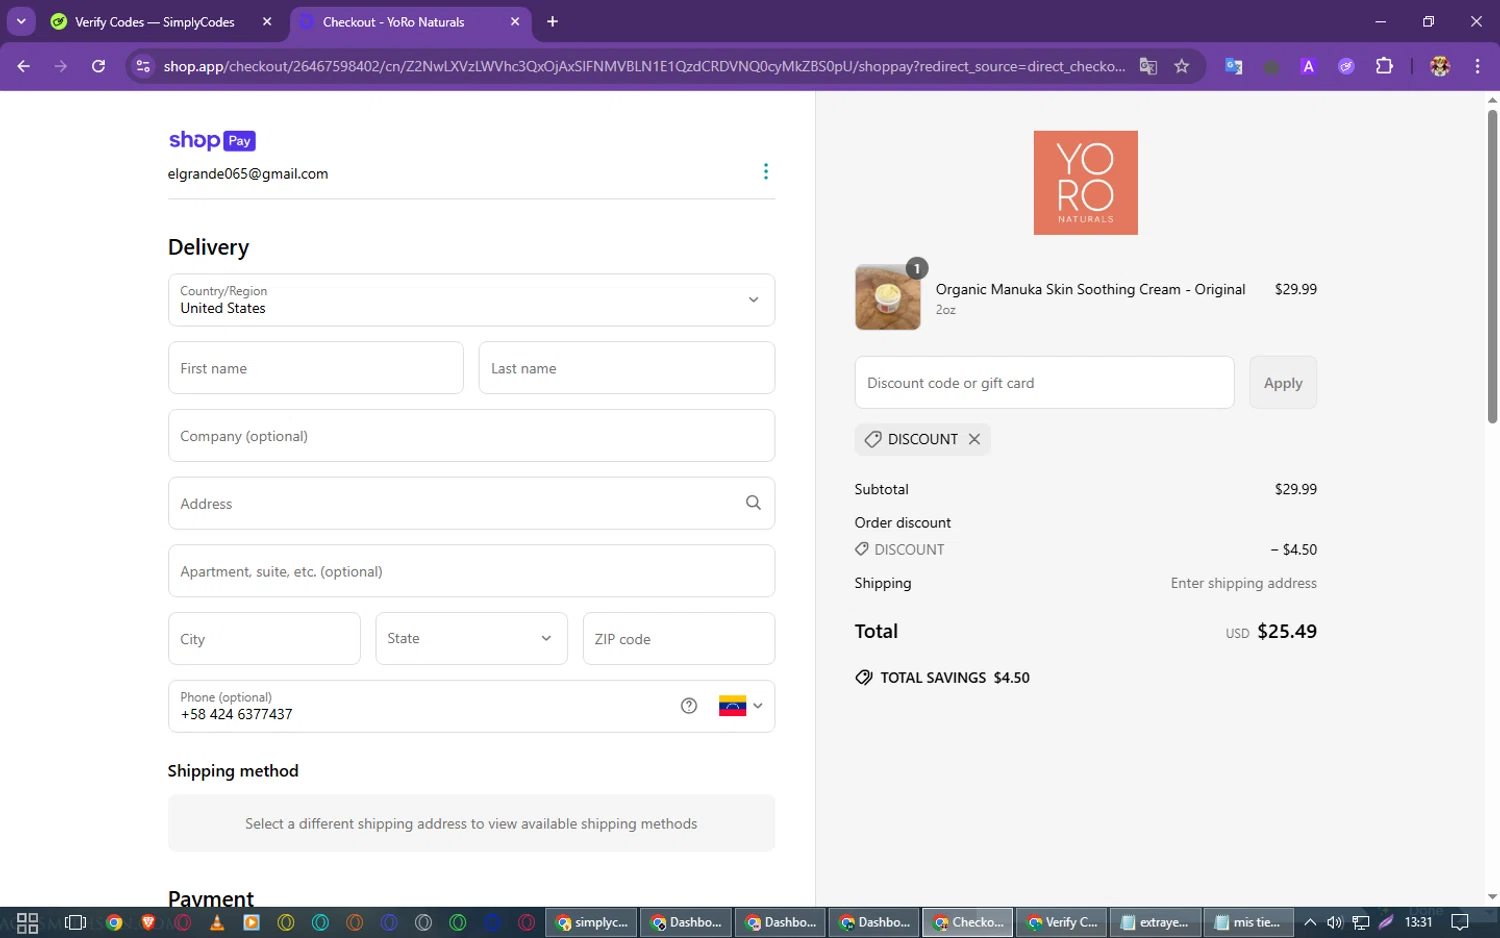Viewport: 1500px width, 938px height.
Task: Open the Extensions puzzle piece menu
Action: pos(1384,66)
